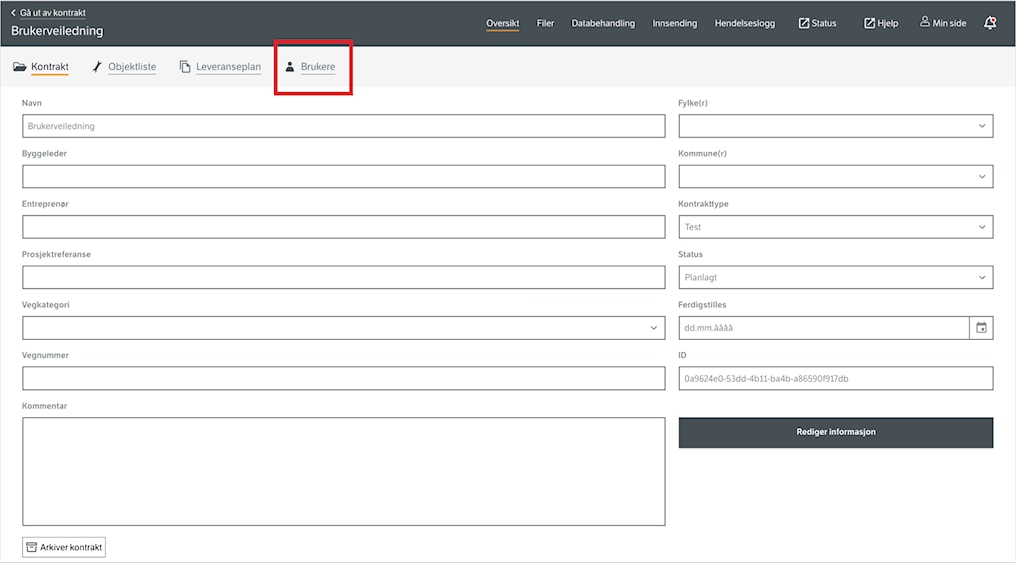Go back via Gå ut av kontrakt

(x=49, y=12)
